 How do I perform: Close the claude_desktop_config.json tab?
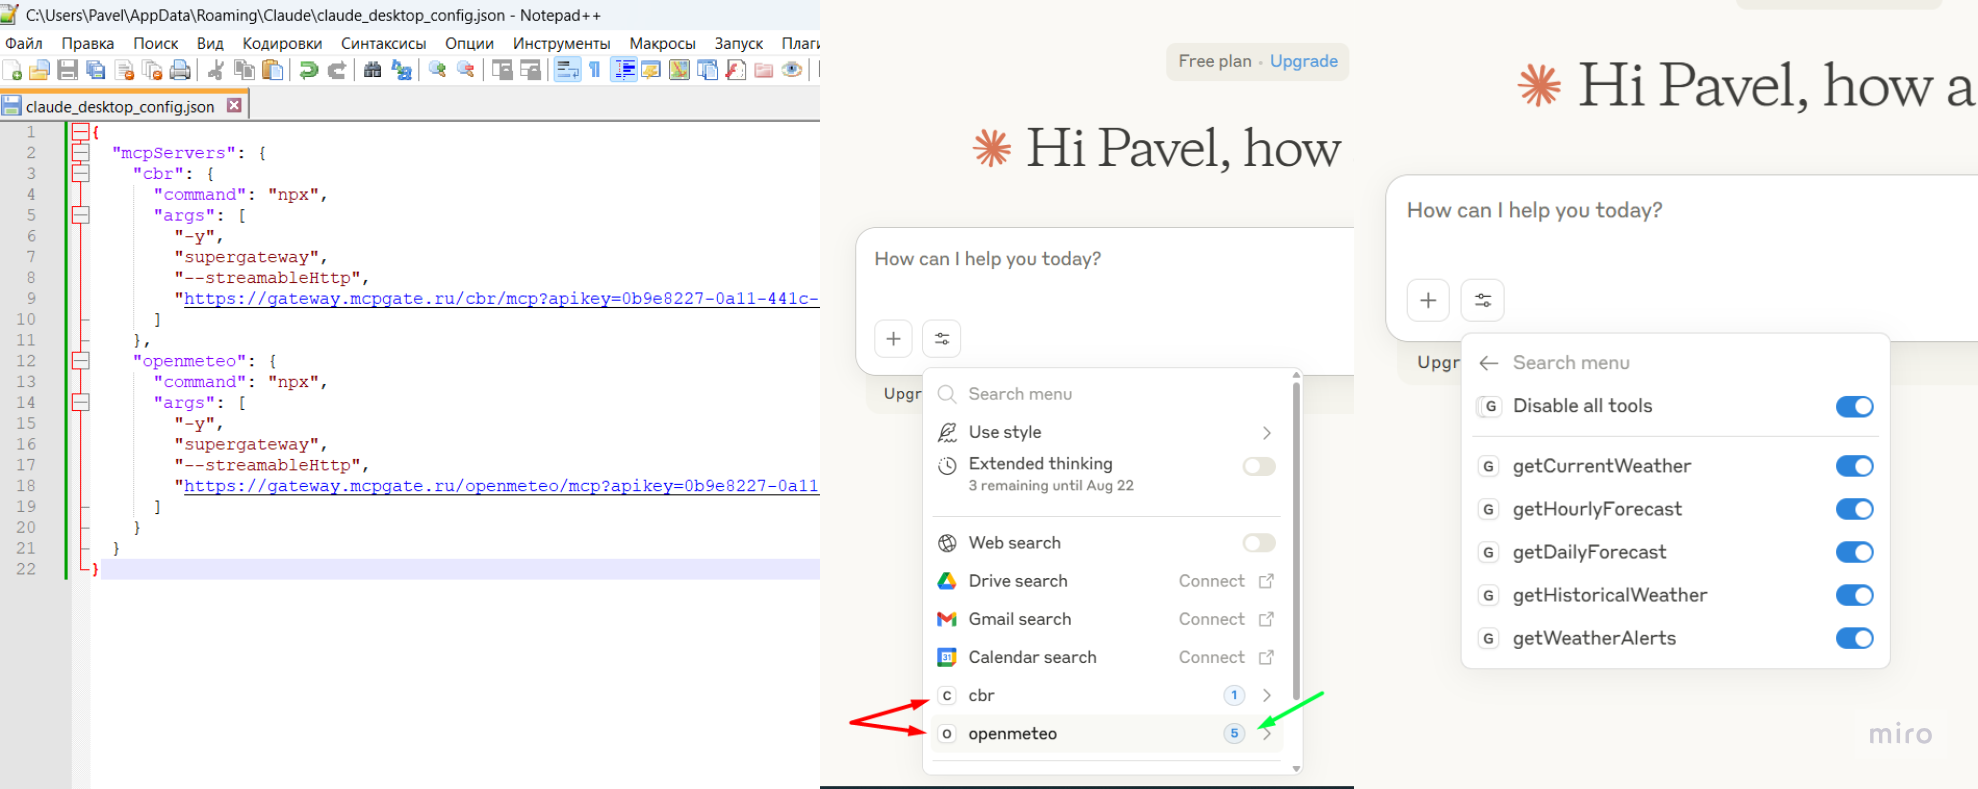pyautogui.click(x=234, y=105)
